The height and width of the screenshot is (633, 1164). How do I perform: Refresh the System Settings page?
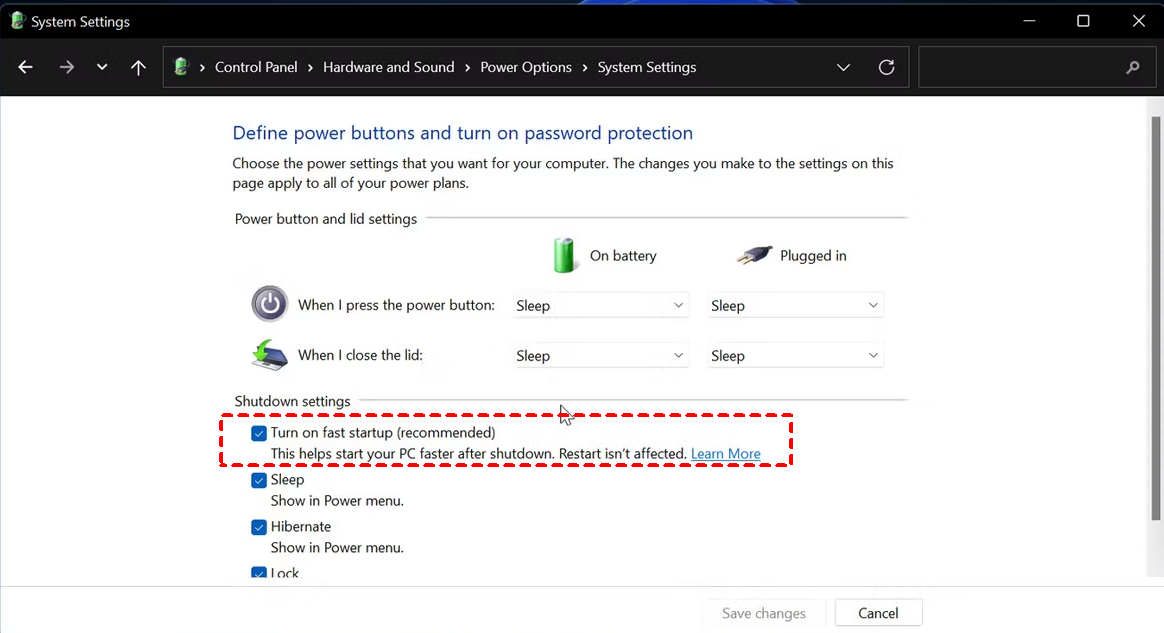[x=886, y=67]
